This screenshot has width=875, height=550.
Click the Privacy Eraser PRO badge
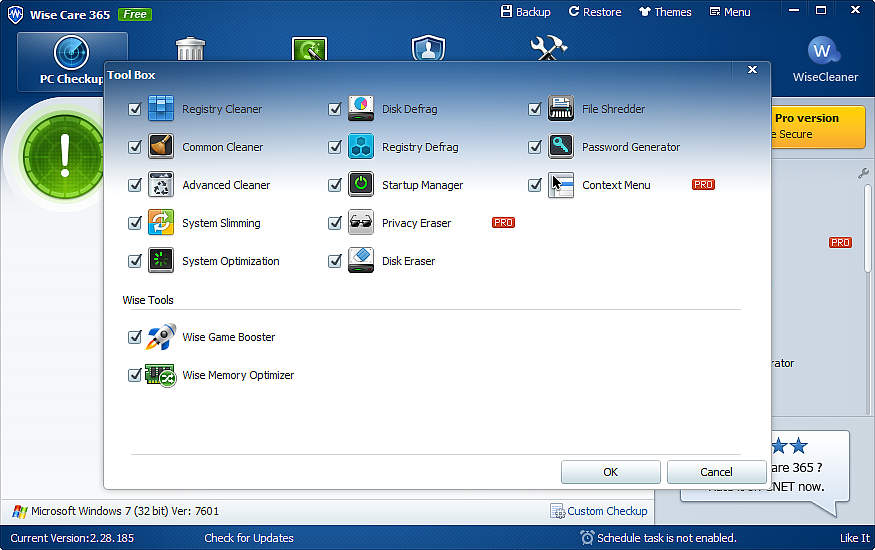[x=503, y=223]
